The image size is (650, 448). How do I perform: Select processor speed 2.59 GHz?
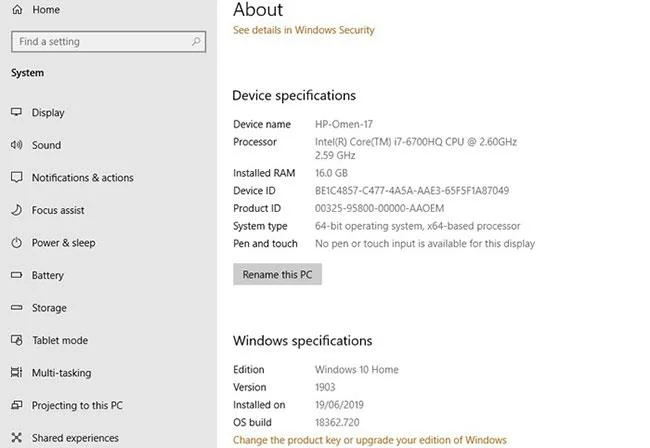[335, 155]
